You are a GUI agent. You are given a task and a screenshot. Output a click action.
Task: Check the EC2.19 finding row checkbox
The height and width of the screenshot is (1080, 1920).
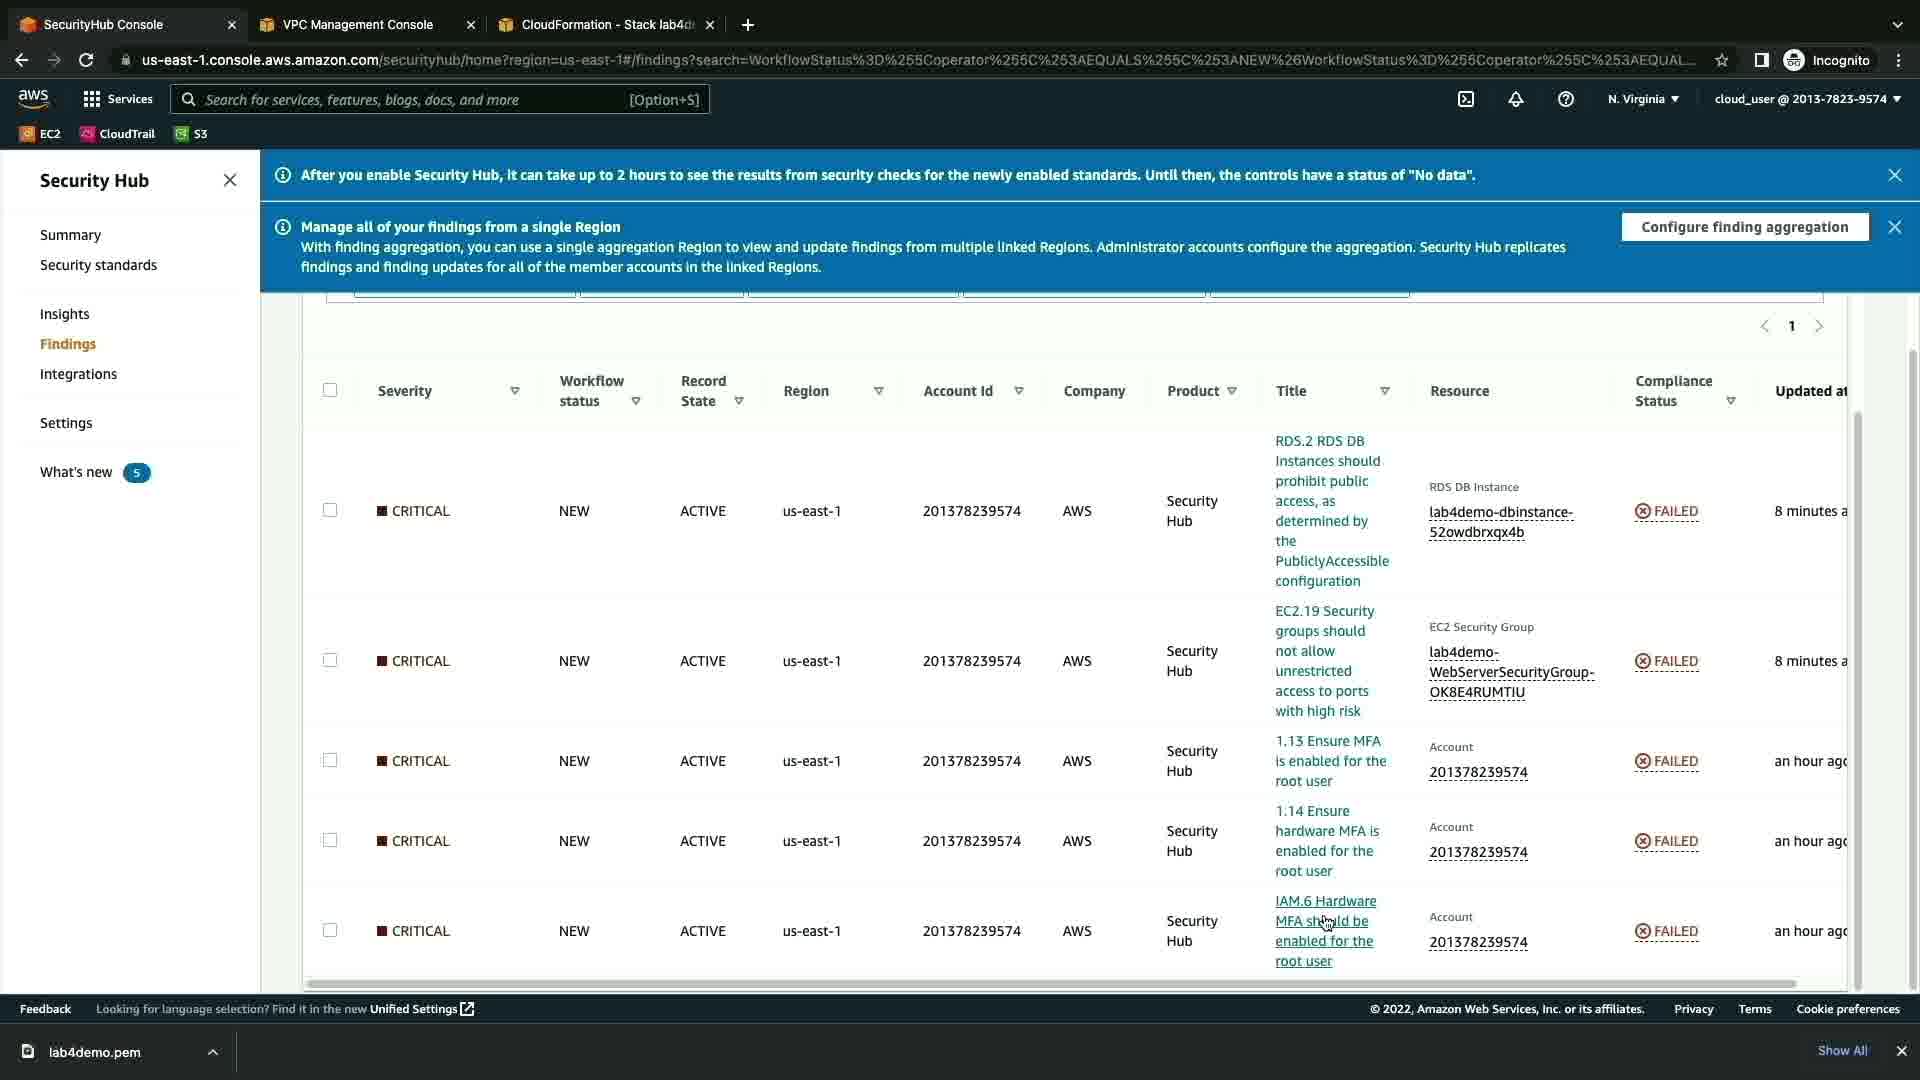330,660
